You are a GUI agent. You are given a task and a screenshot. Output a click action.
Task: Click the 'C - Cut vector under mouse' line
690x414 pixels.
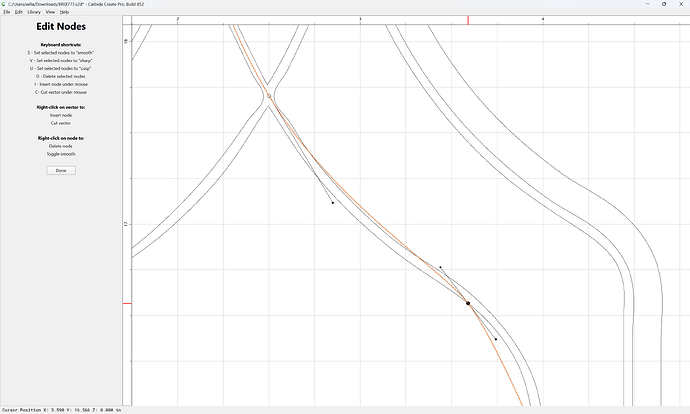tap(61, 92)
